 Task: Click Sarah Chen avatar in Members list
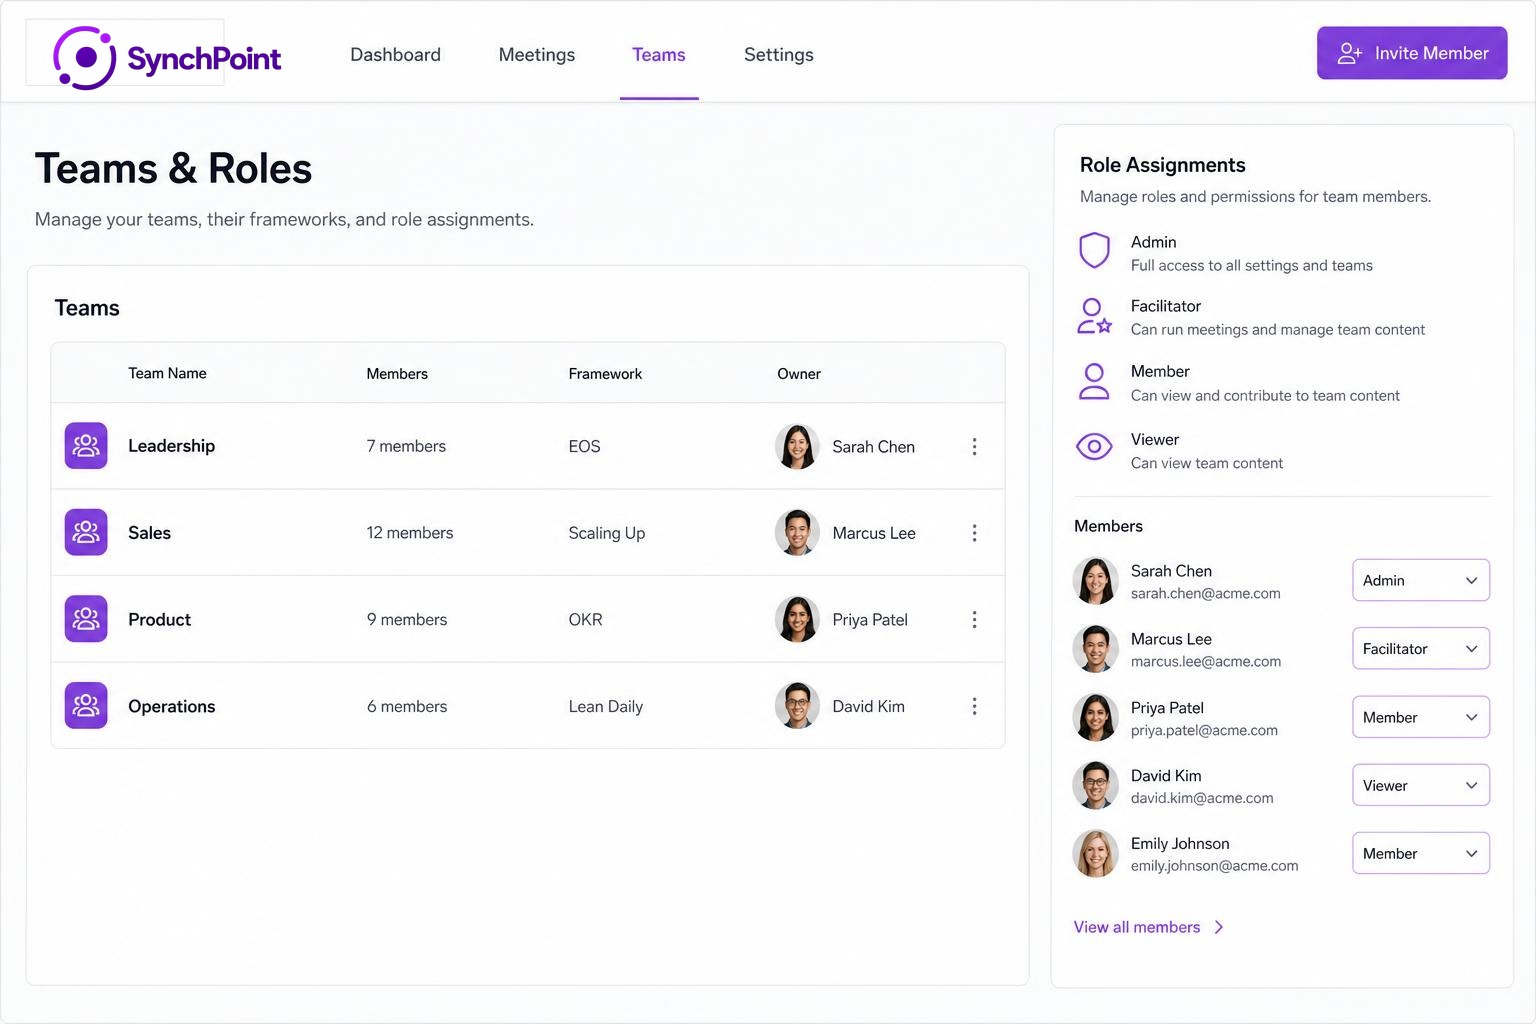tap(1095, 581)
